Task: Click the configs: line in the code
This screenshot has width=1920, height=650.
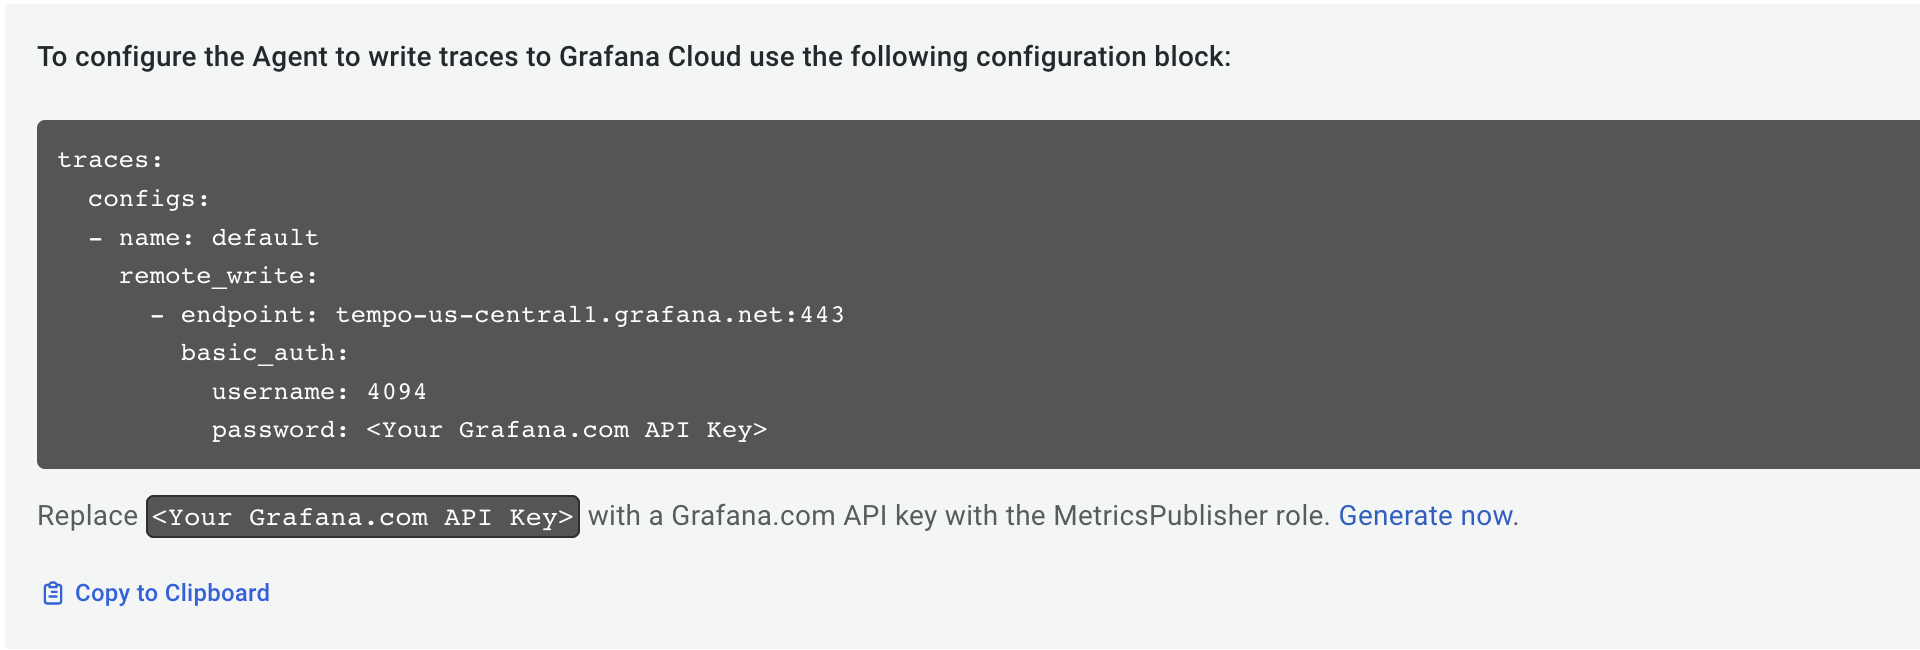Action: coord(150,197)
